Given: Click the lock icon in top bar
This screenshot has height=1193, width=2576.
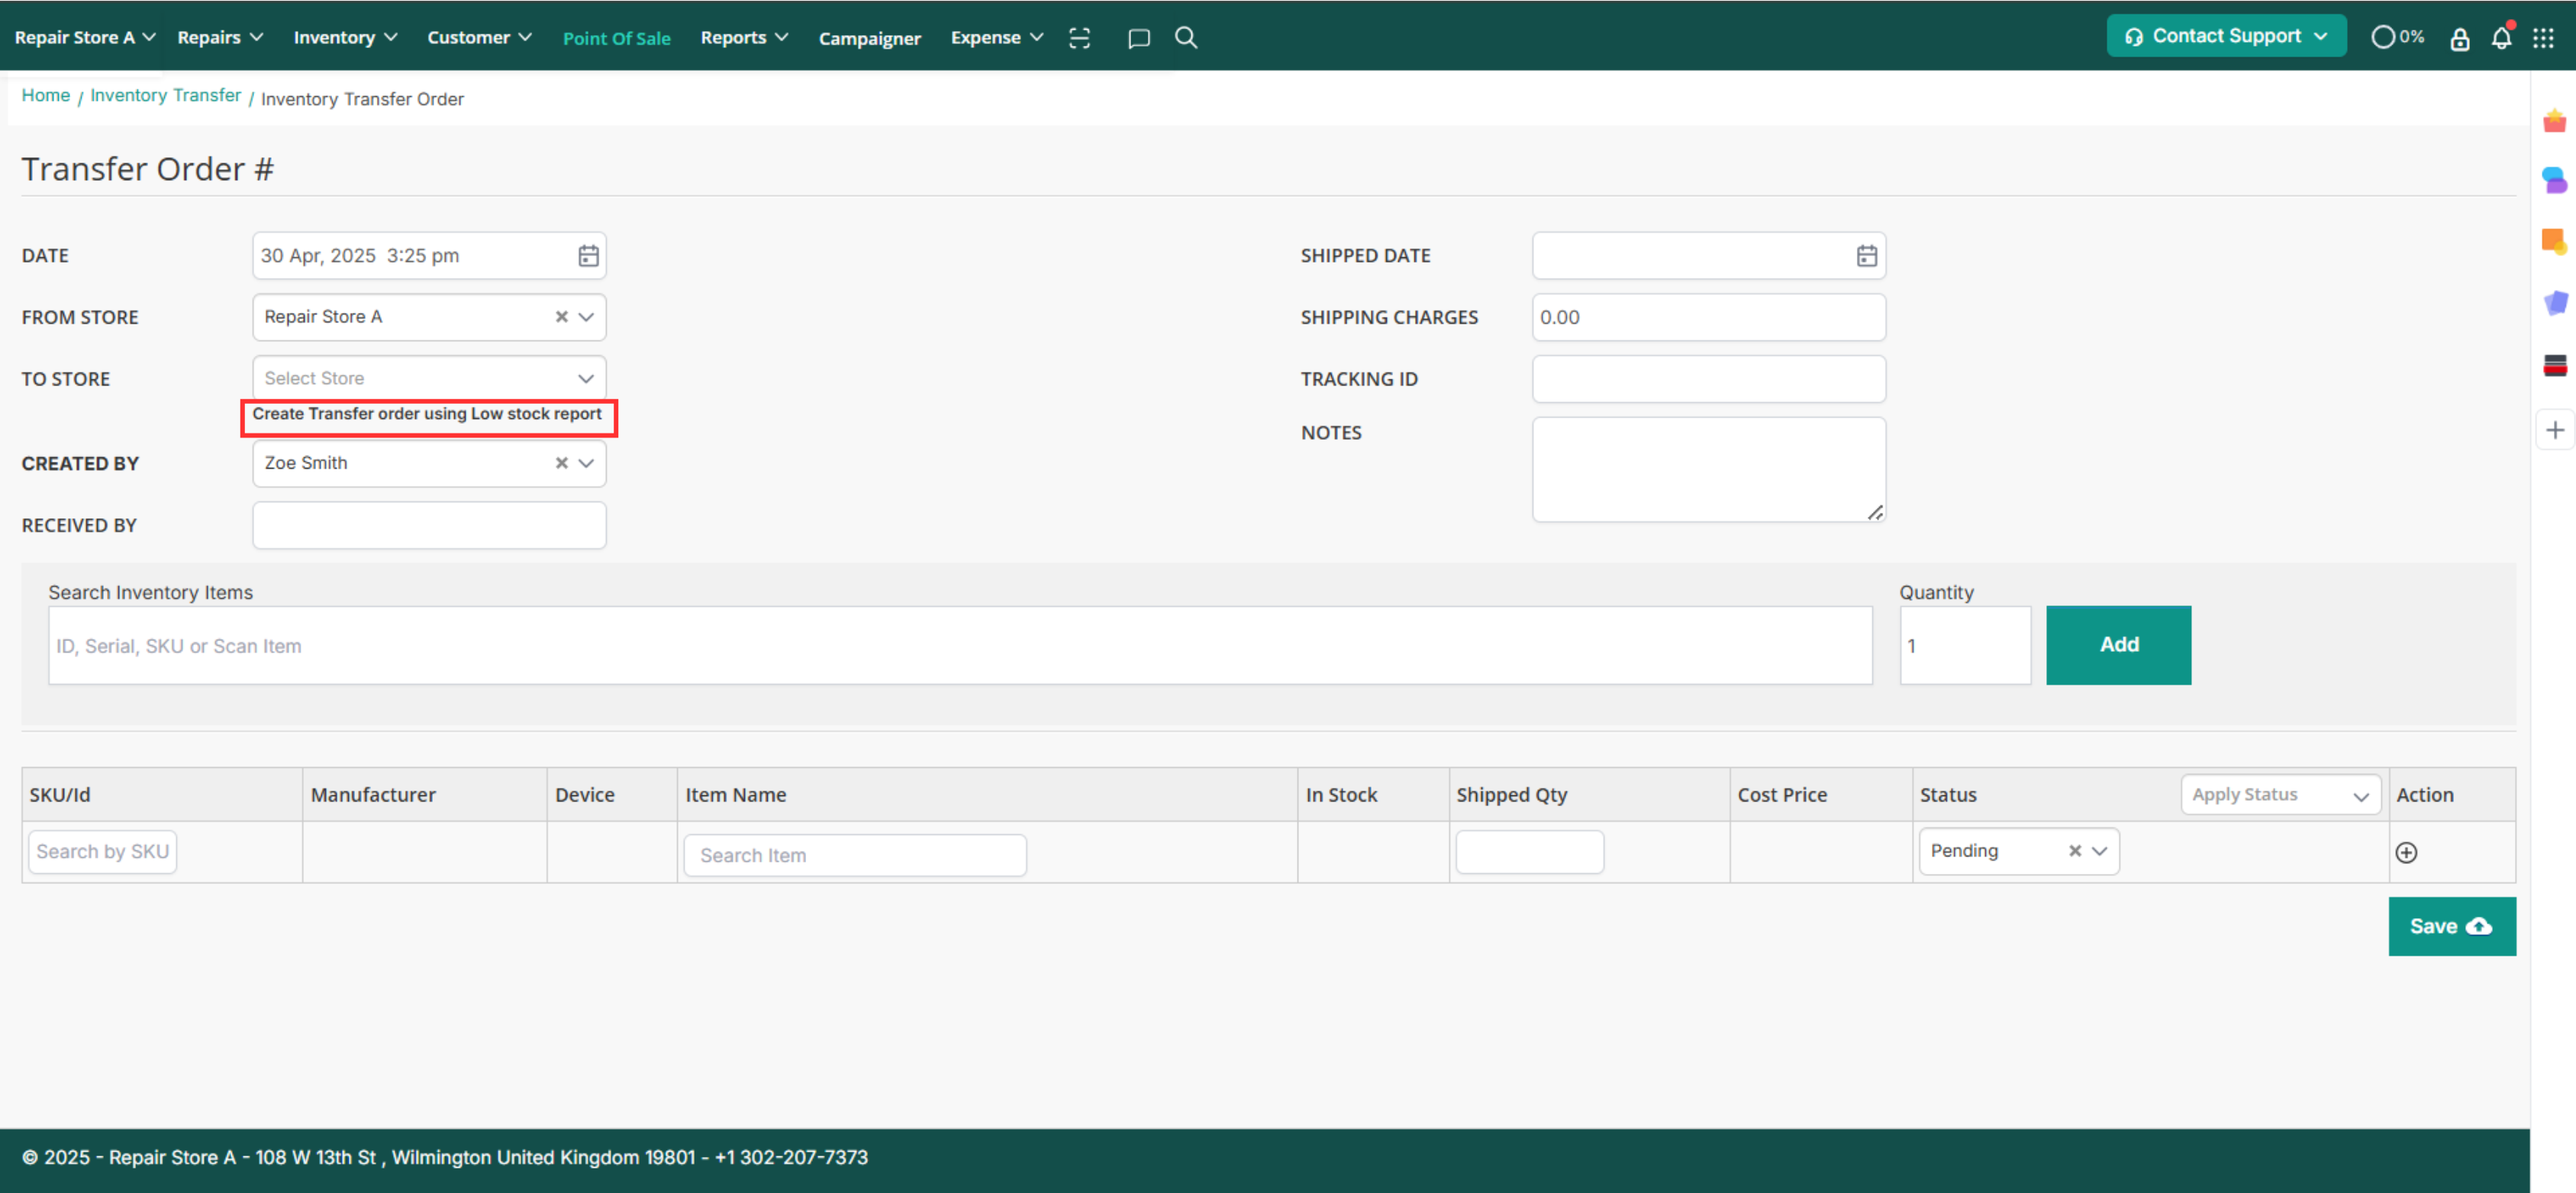Looking at the screenshot, I should [2459, 38].
